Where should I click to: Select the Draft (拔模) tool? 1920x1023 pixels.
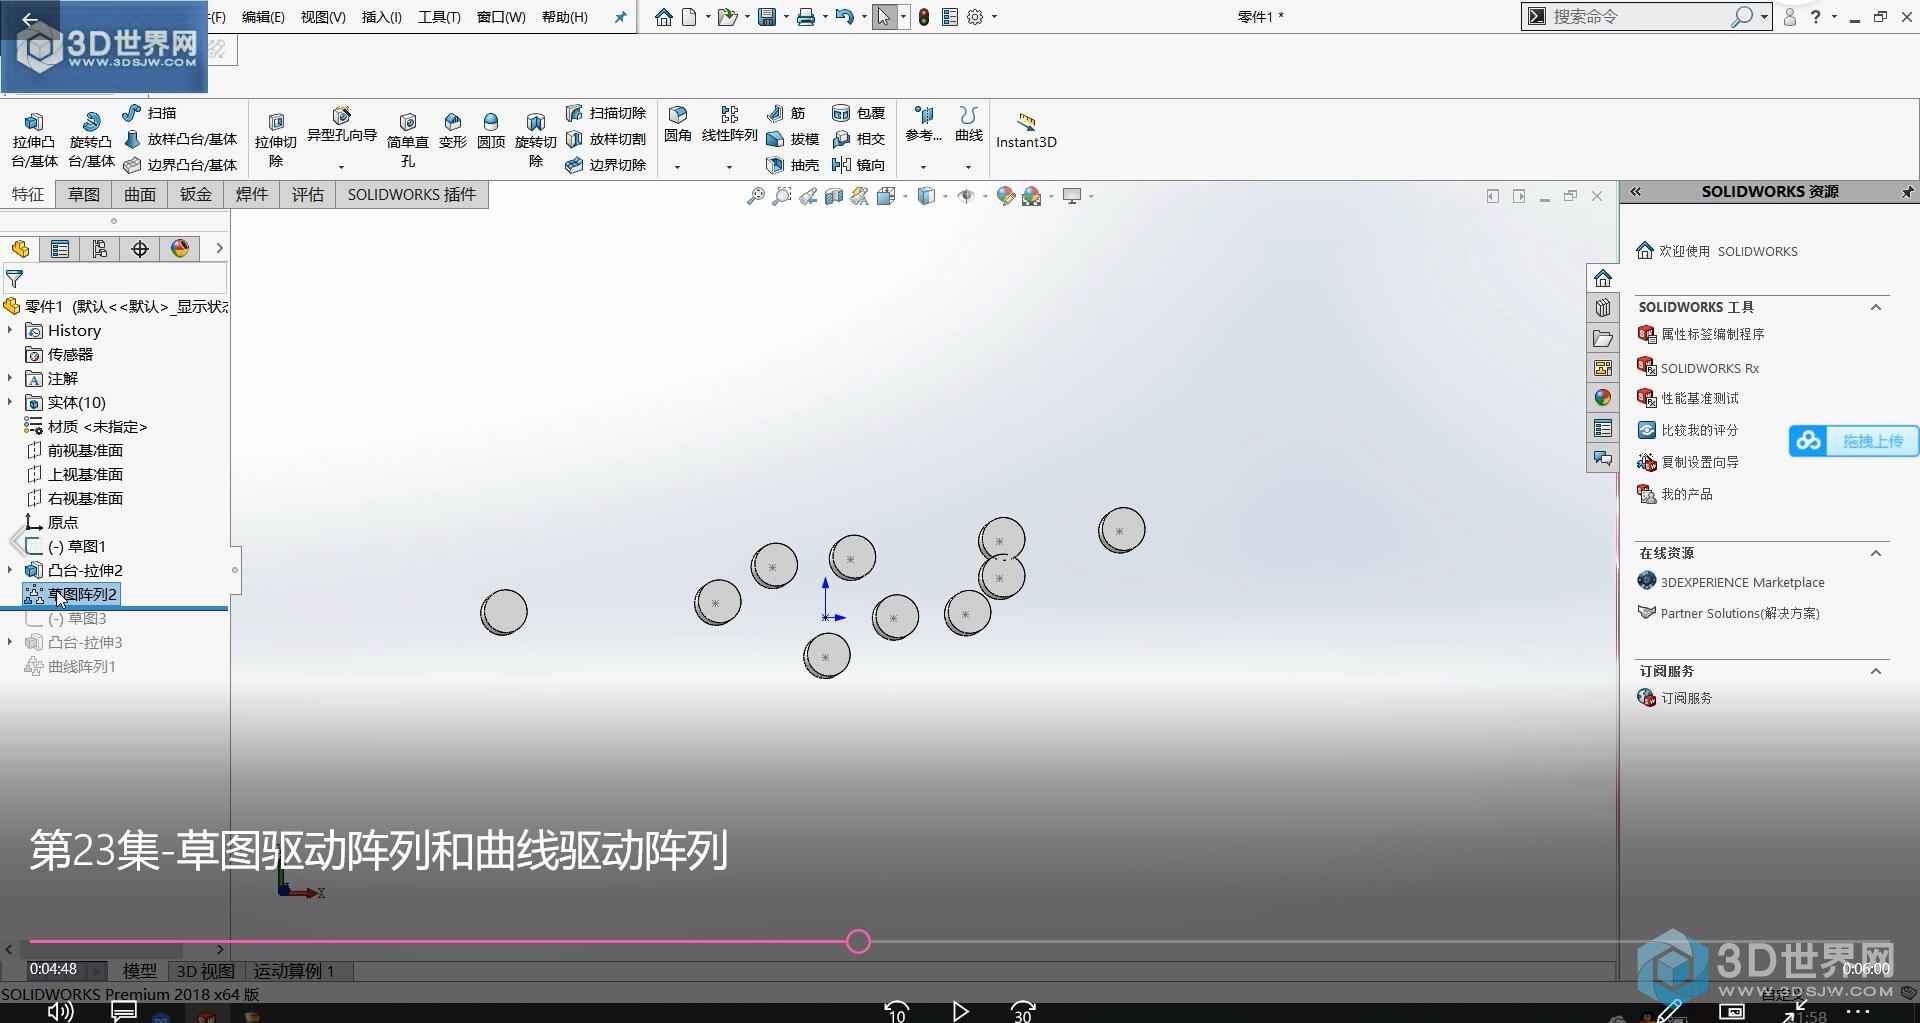coord(793,139)
